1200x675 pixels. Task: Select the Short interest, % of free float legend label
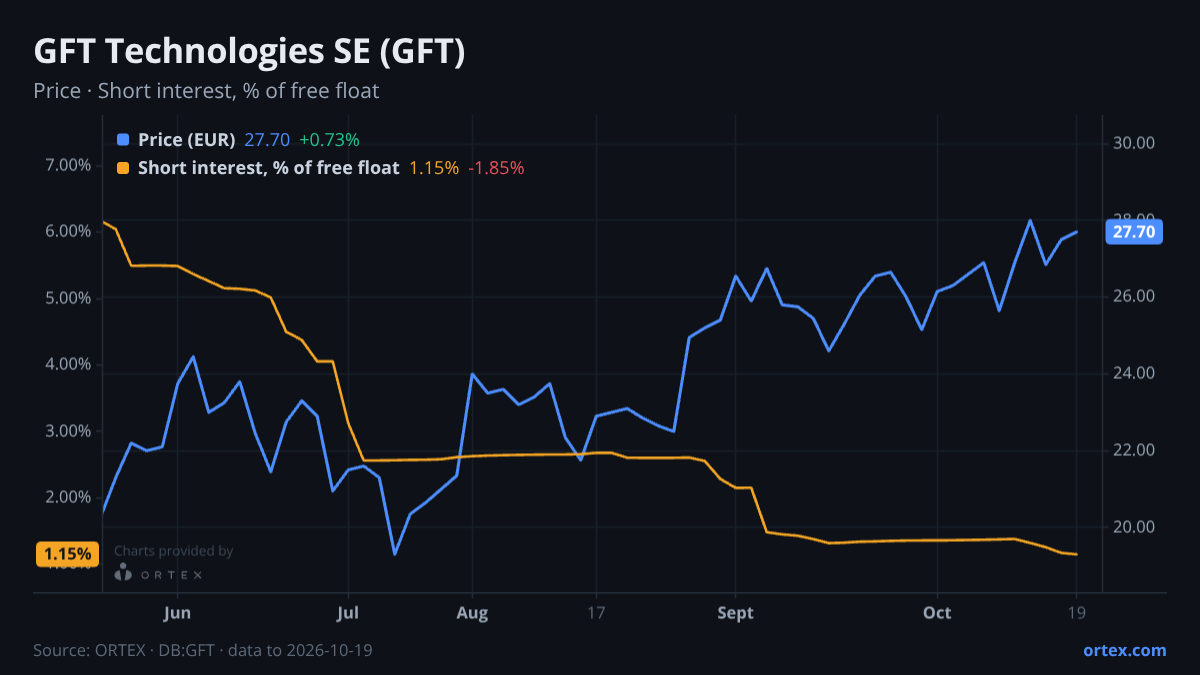tap(268, 168)
